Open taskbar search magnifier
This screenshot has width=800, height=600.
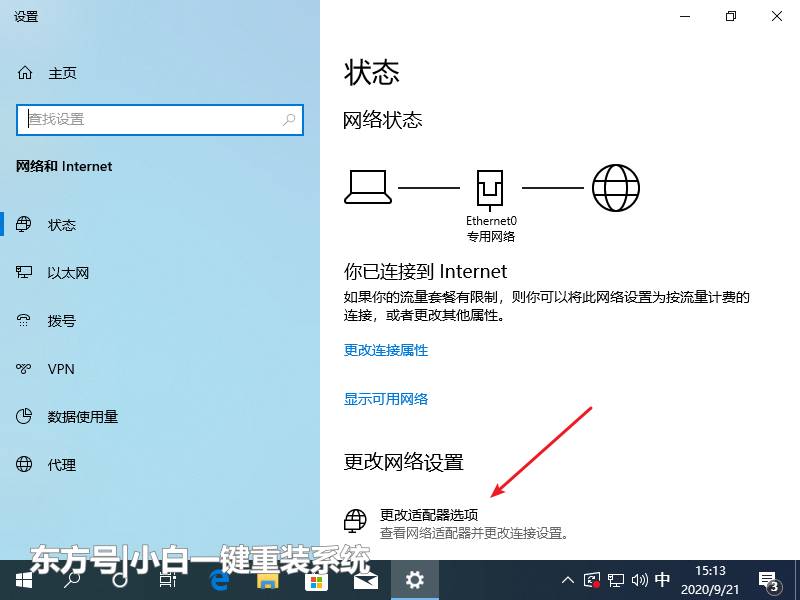click(x=71, y=580)
